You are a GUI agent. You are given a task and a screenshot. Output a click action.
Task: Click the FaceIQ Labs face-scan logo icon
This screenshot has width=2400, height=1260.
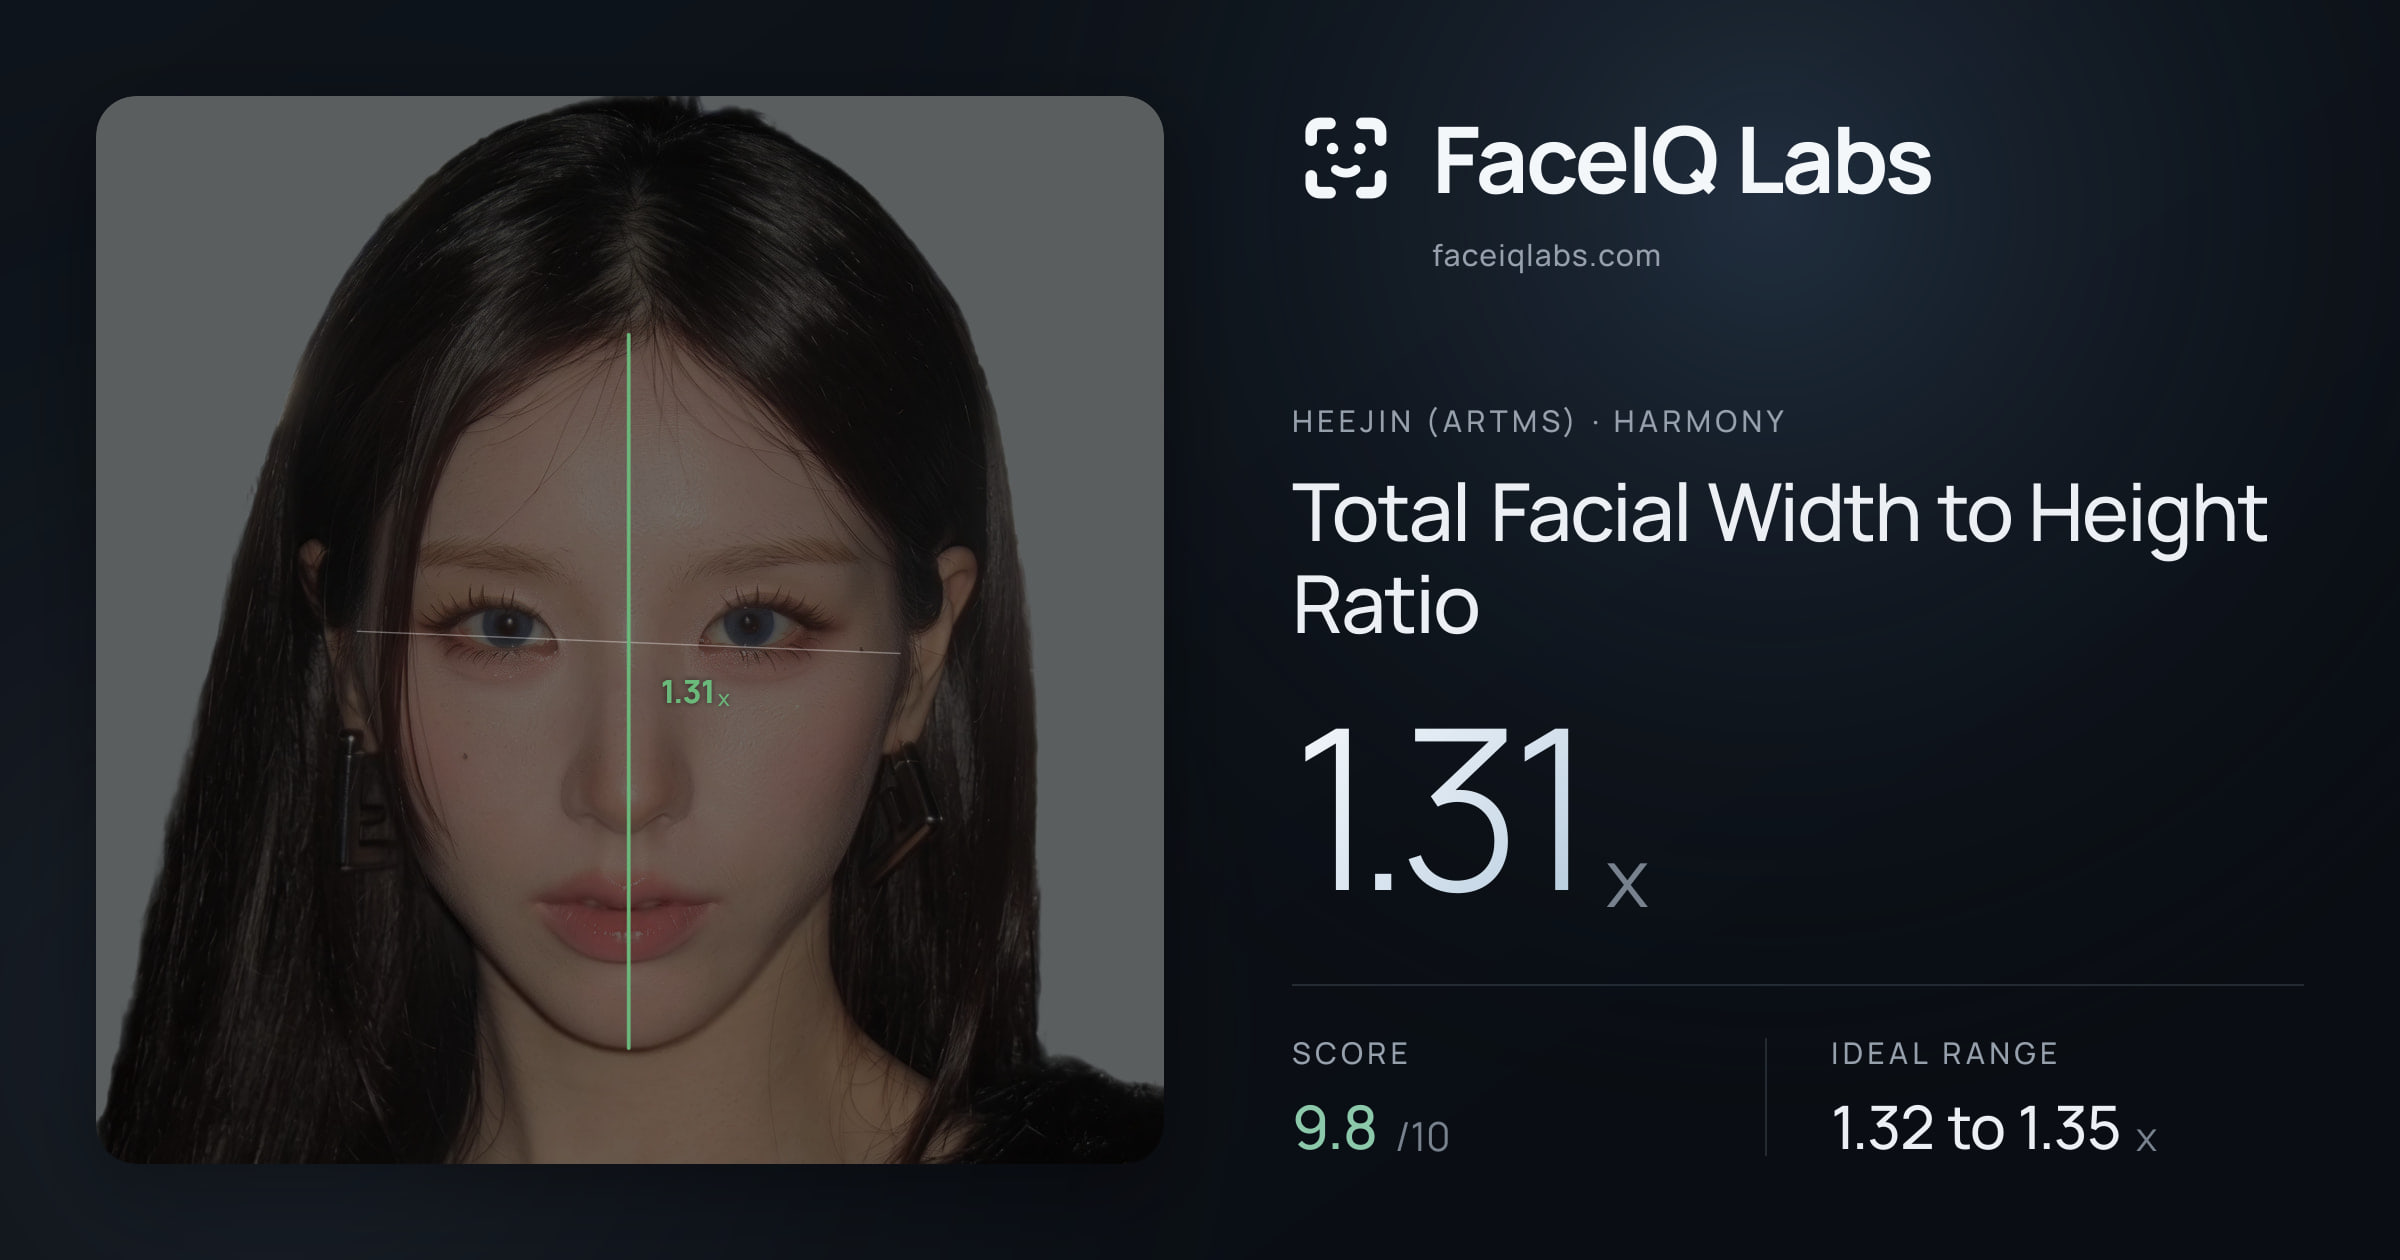tap(1345, 158)
